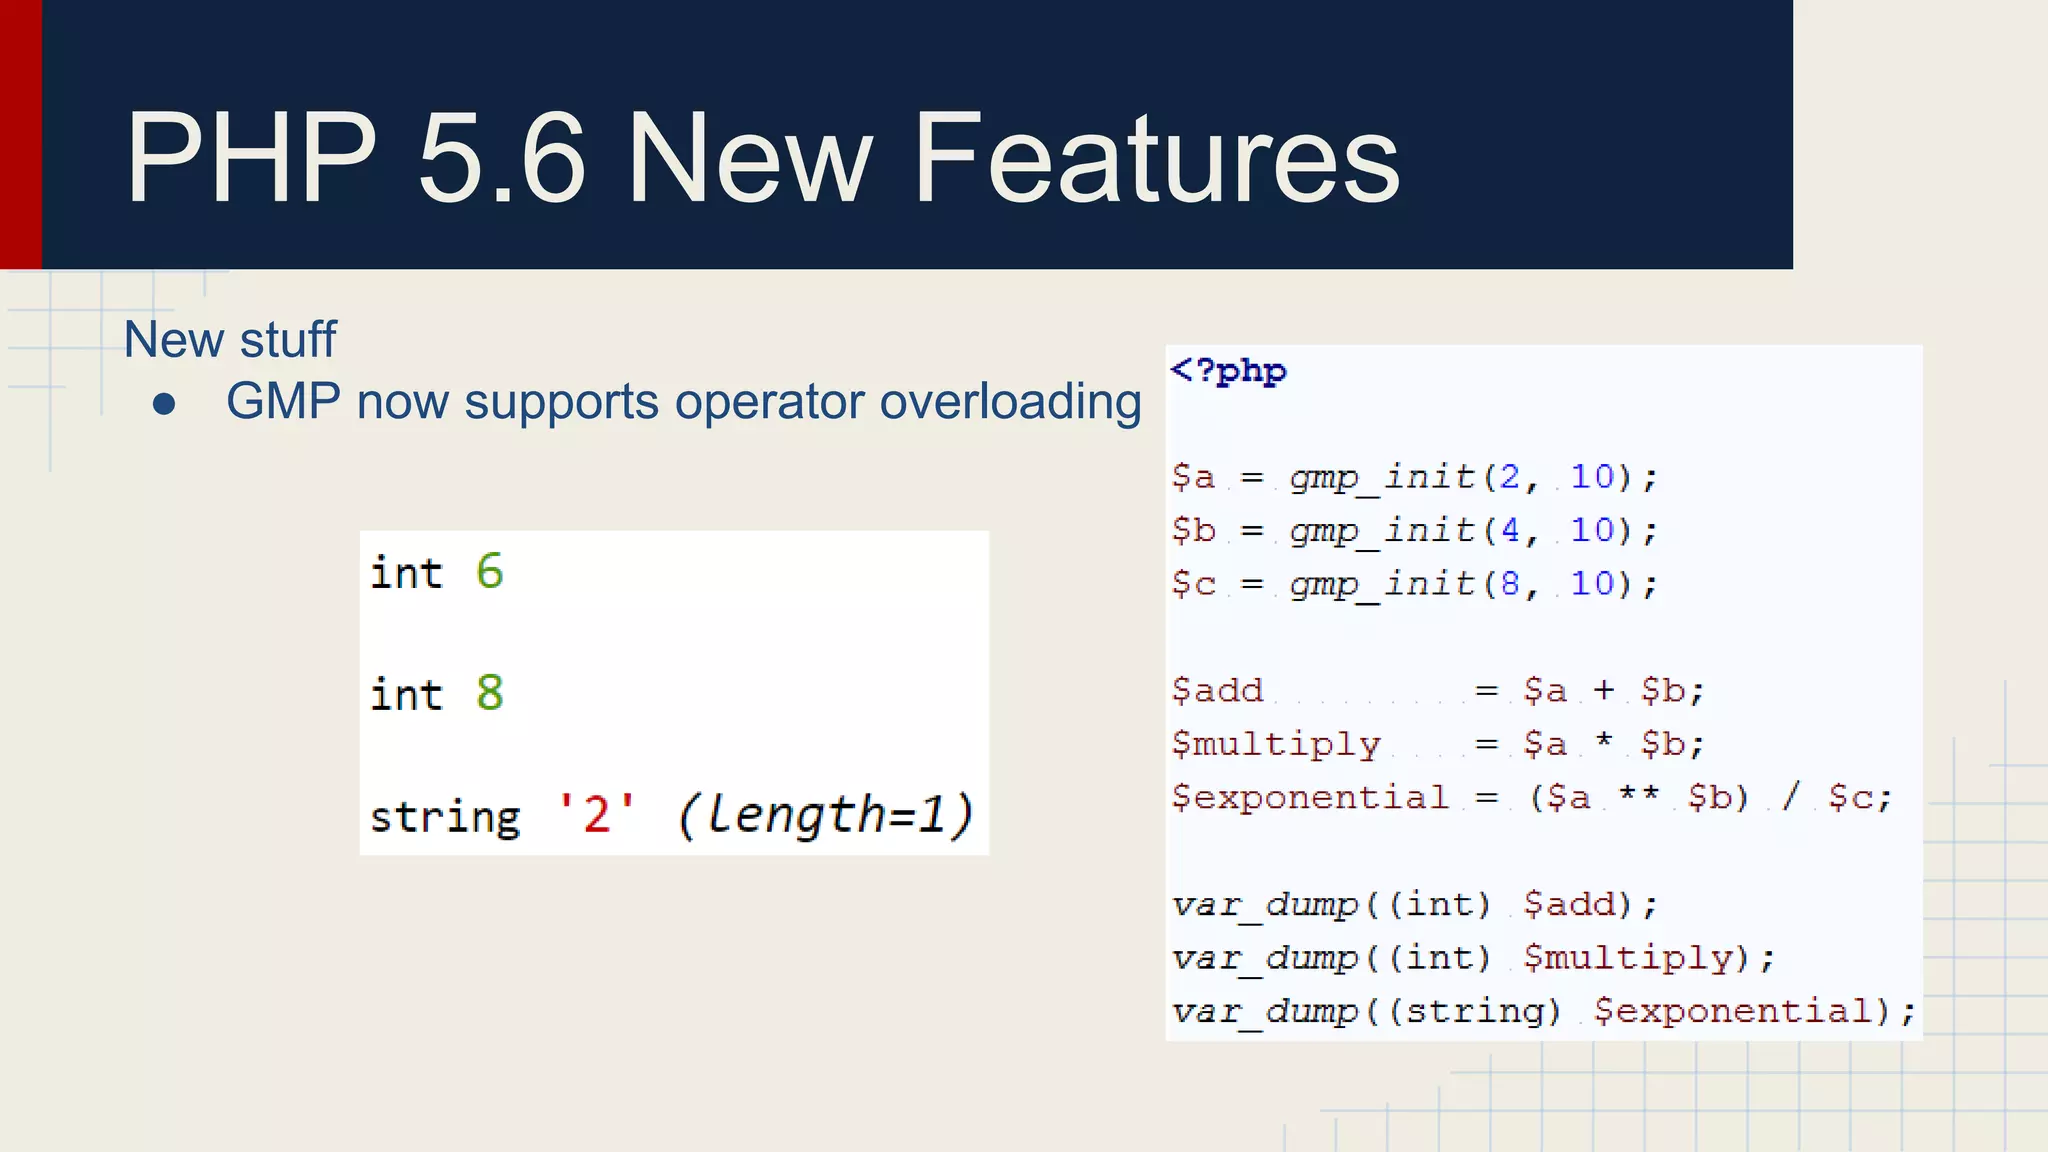The height and width of the screenshot is (1152, 2048).
Task: Click the '$add = $a + $b;' line
Action: [1437, 690]
